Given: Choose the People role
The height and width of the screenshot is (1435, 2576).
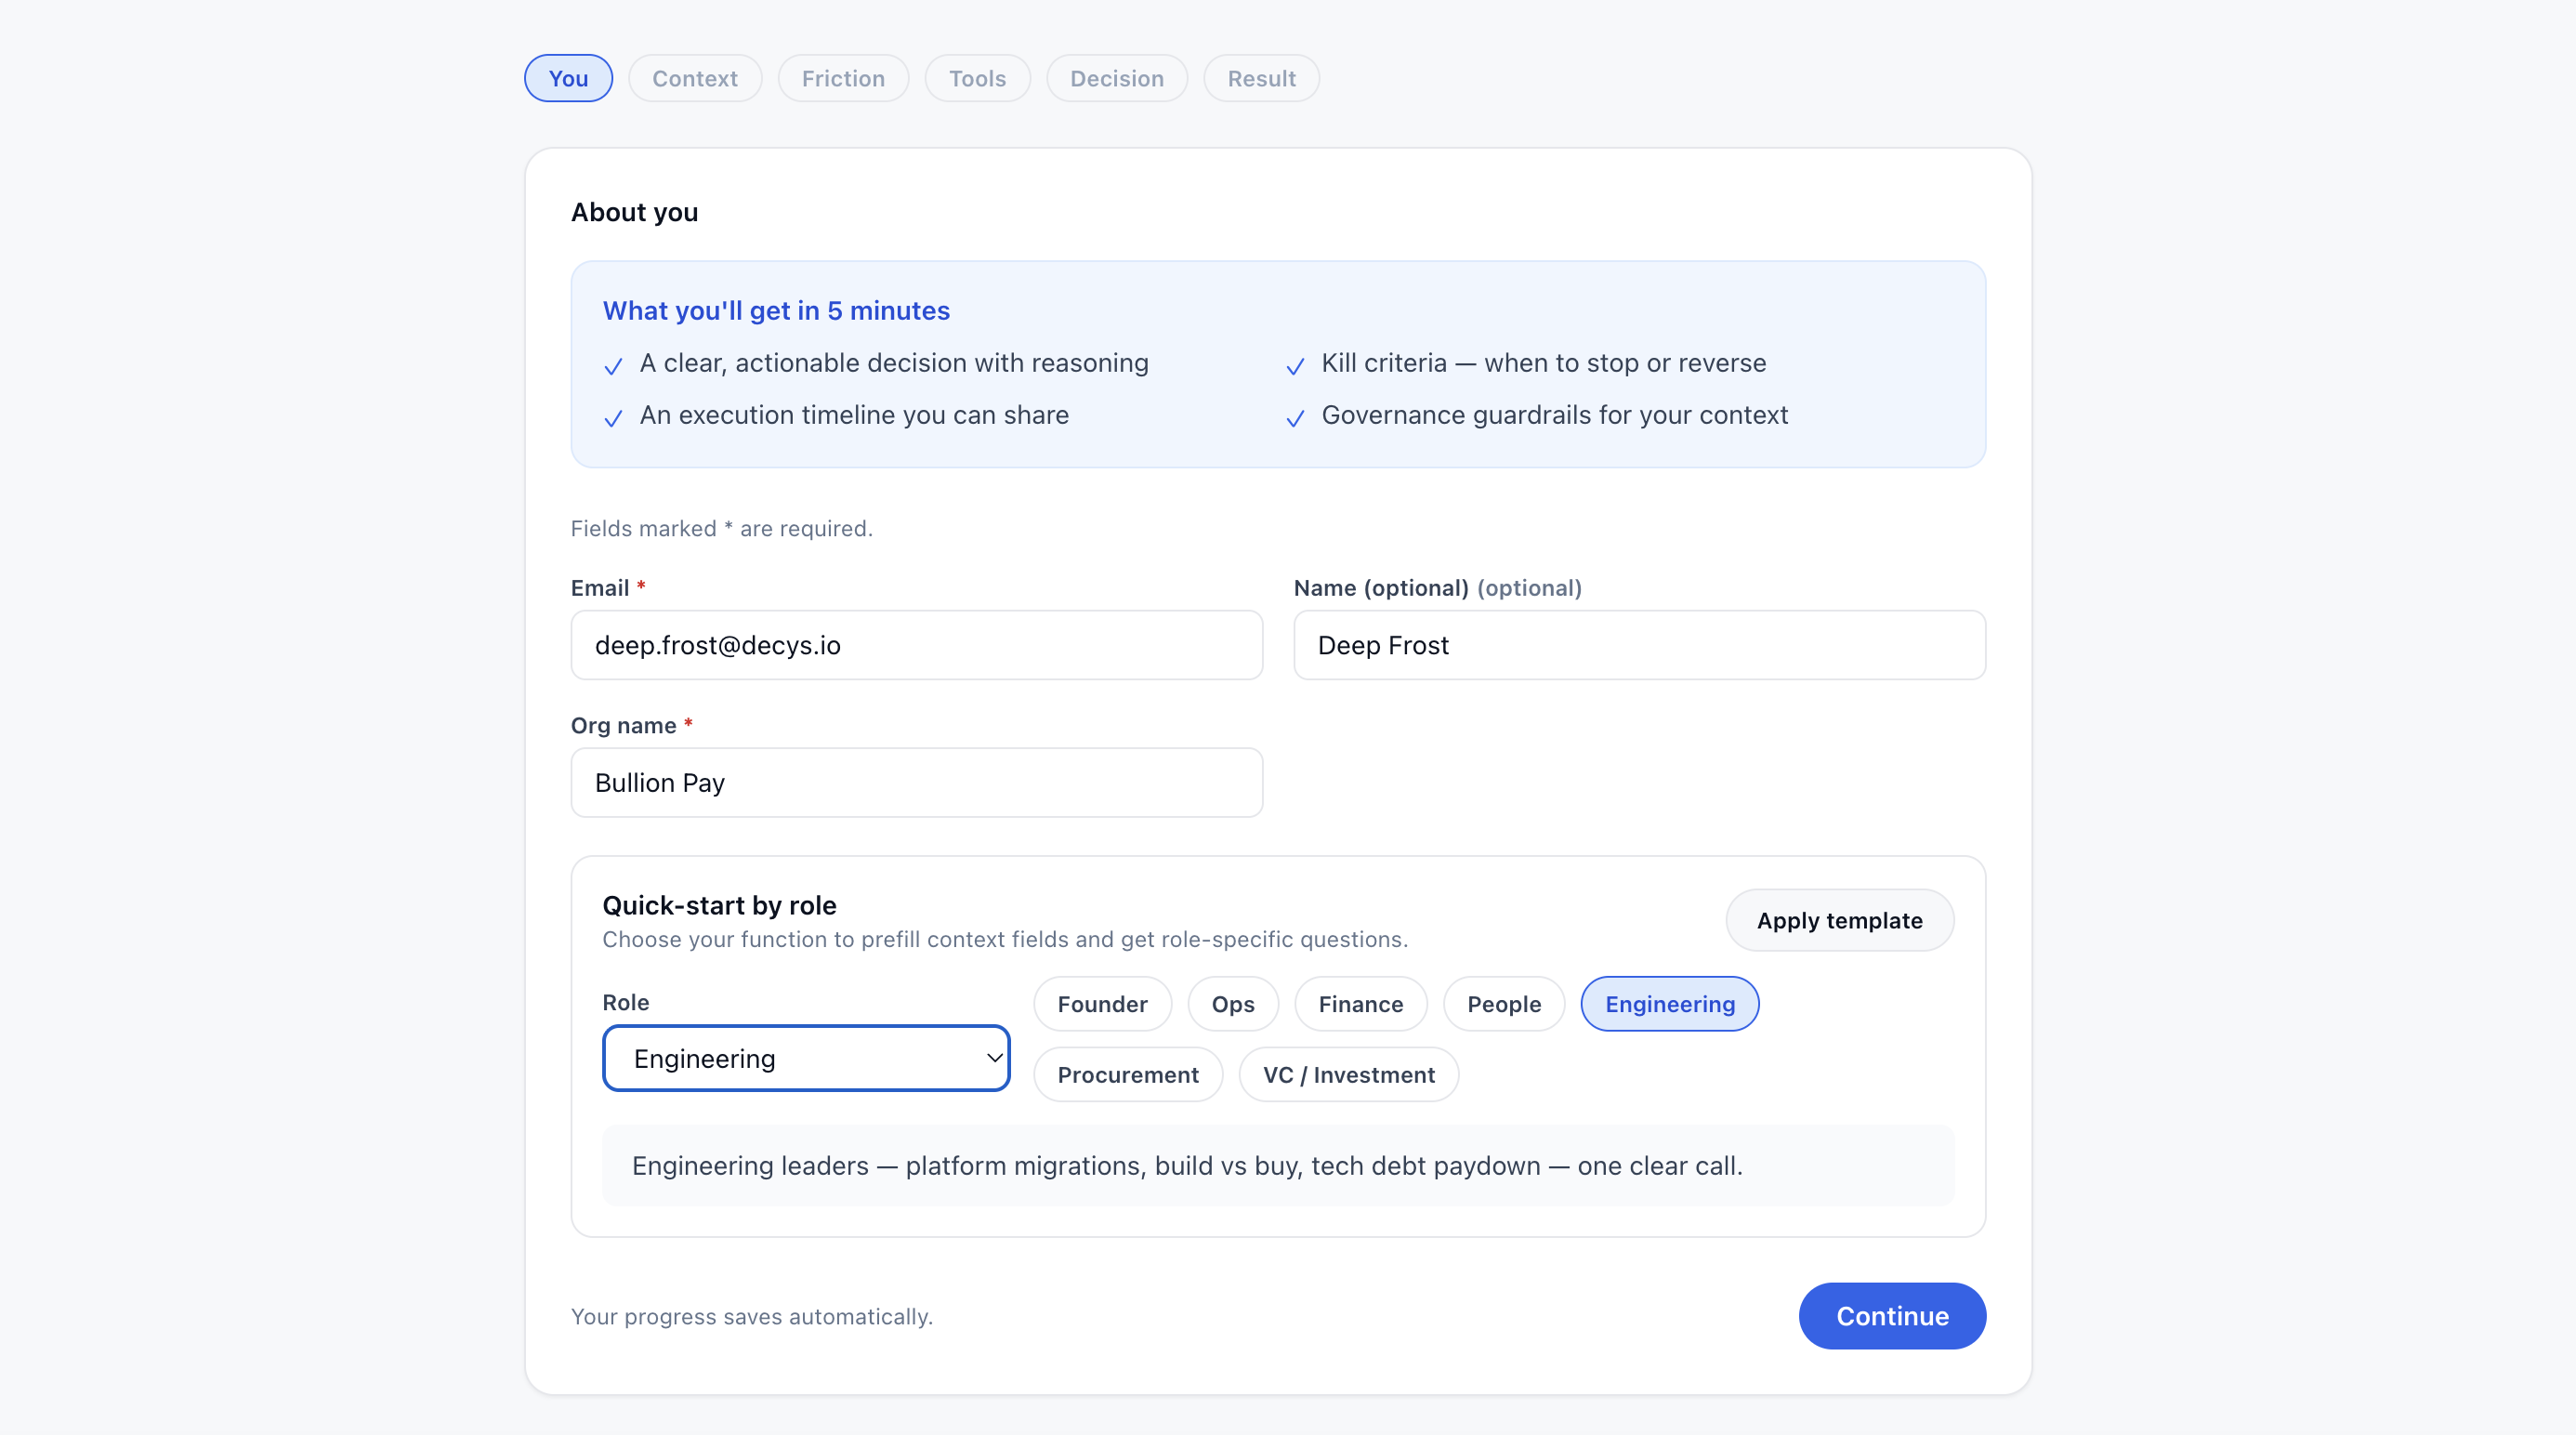Looking at the screenshot, I should 1503,1004.
